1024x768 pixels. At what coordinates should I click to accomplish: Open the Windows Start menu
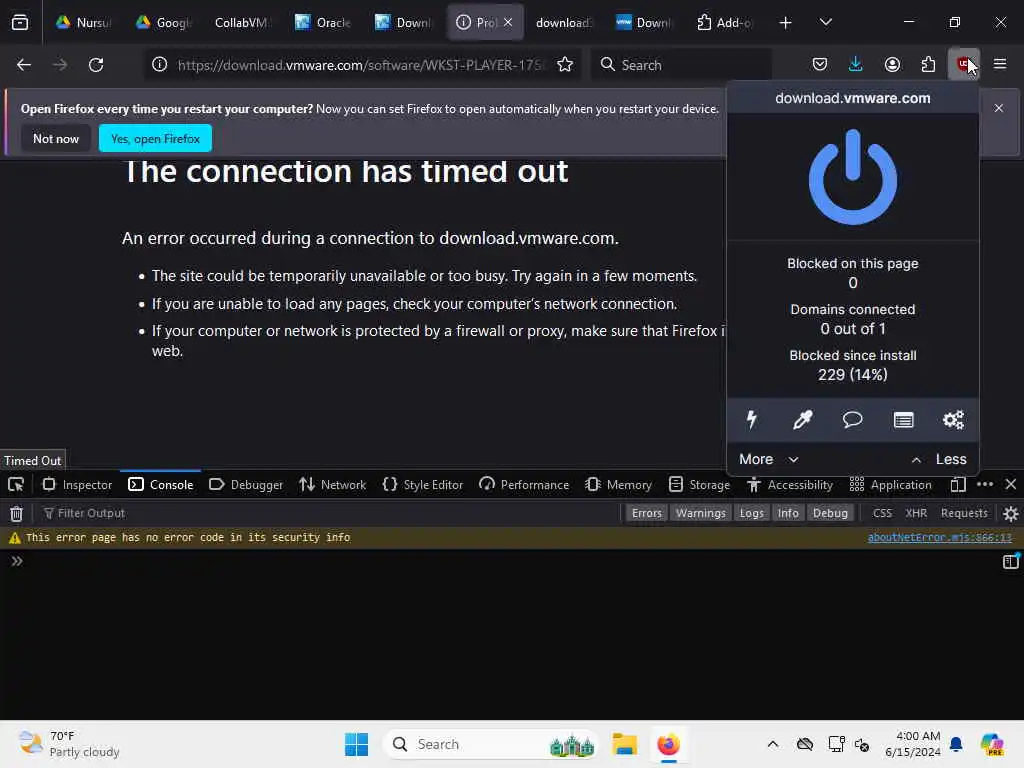coord(357,744)
